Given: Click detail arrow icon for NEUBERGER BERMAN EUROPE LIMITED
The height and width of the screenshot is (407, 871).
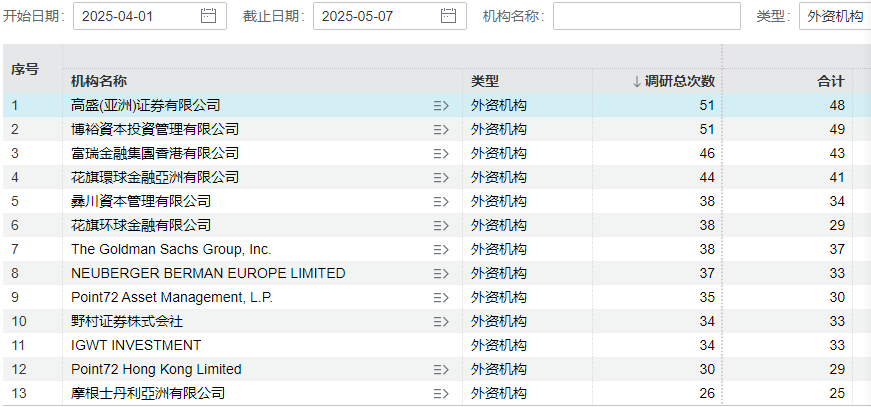Looking at the screenshot, I should click(441, 273).
